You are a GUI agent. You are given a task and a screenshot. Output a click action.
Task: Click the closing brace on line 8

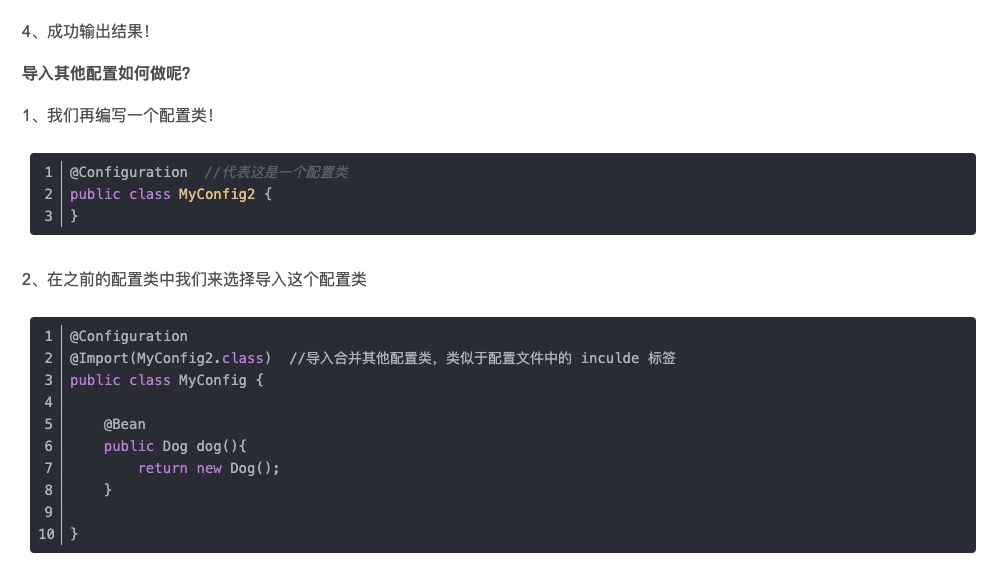point(107,489)
